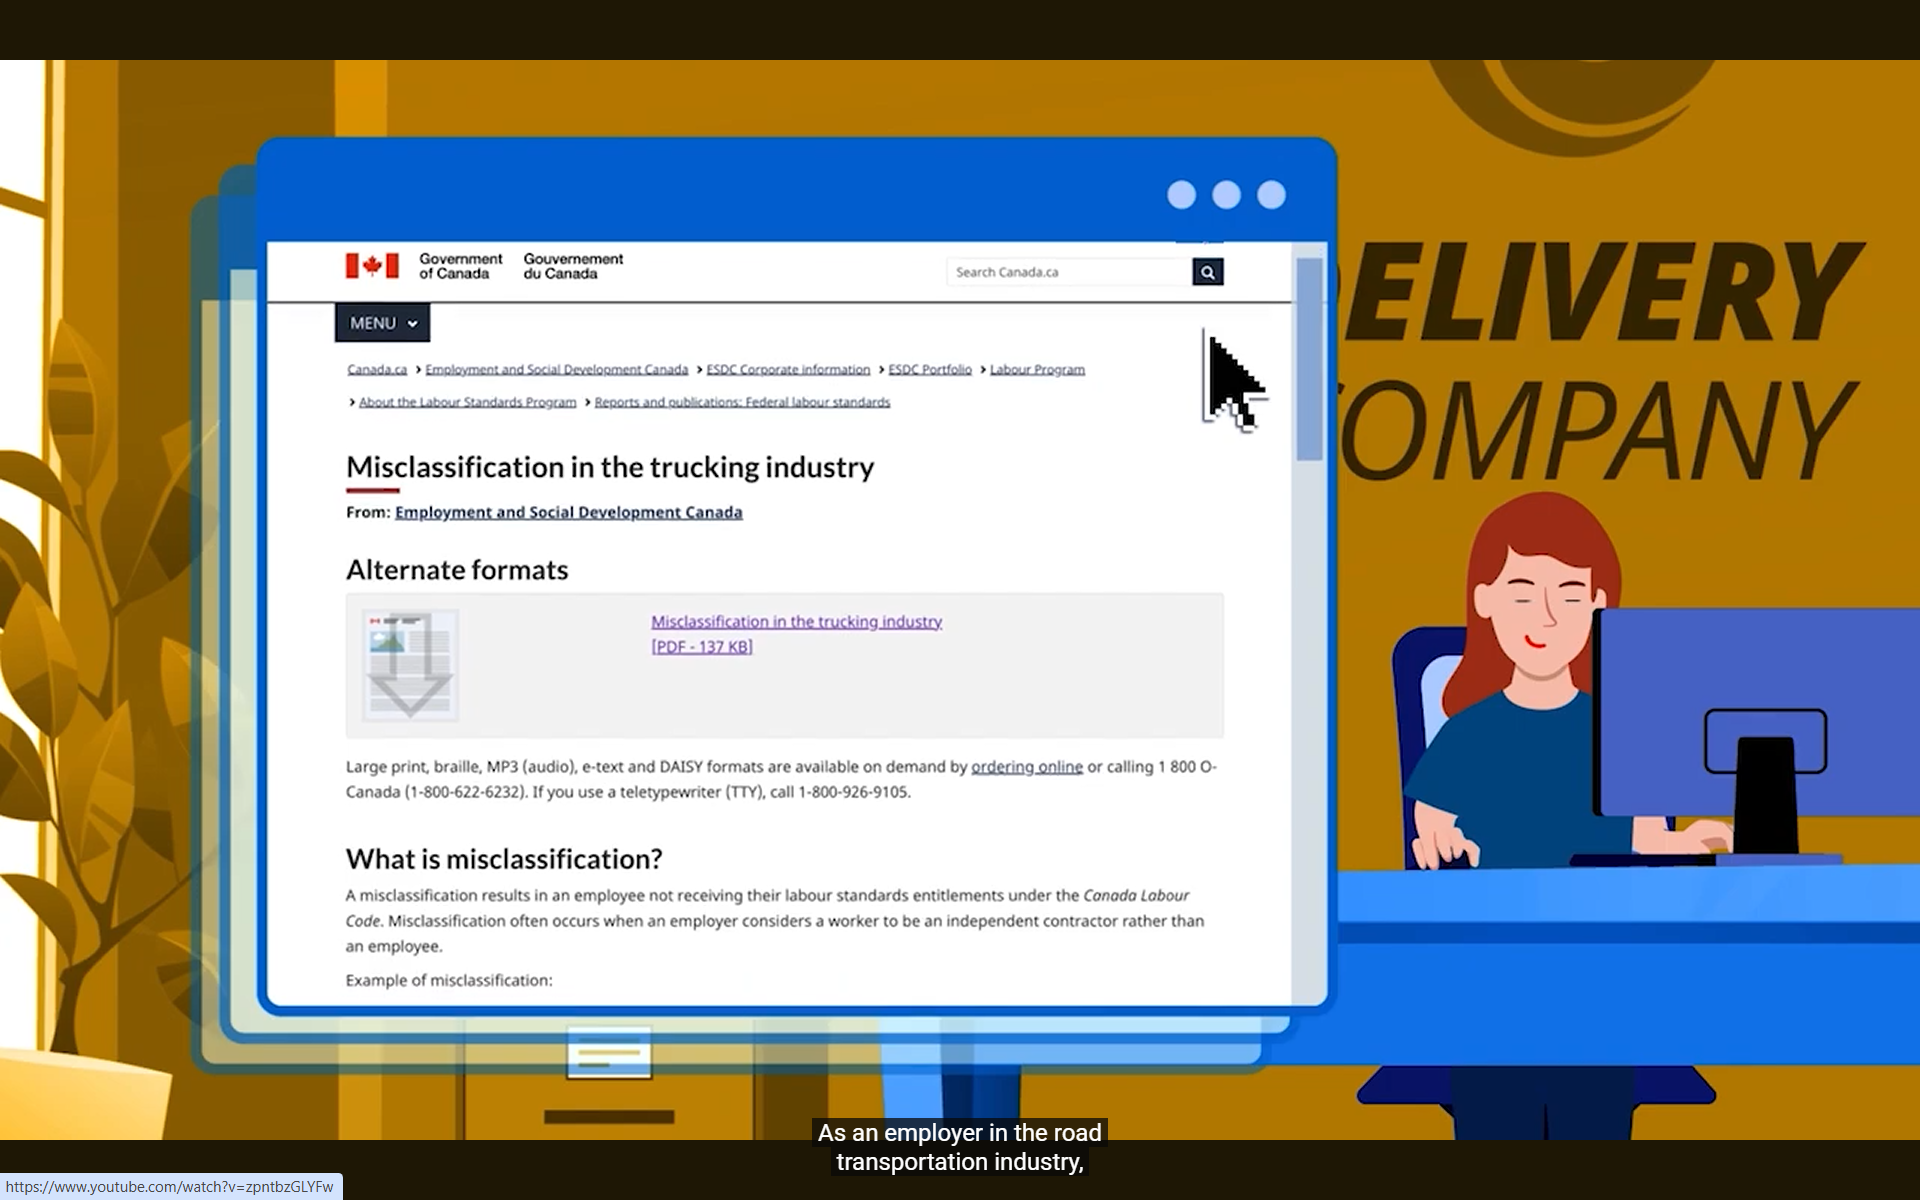The height and width of the screenshot is (1200, 1920).
Task: Click the Government of Canada flag logo
Action: (x=372, y=266)
